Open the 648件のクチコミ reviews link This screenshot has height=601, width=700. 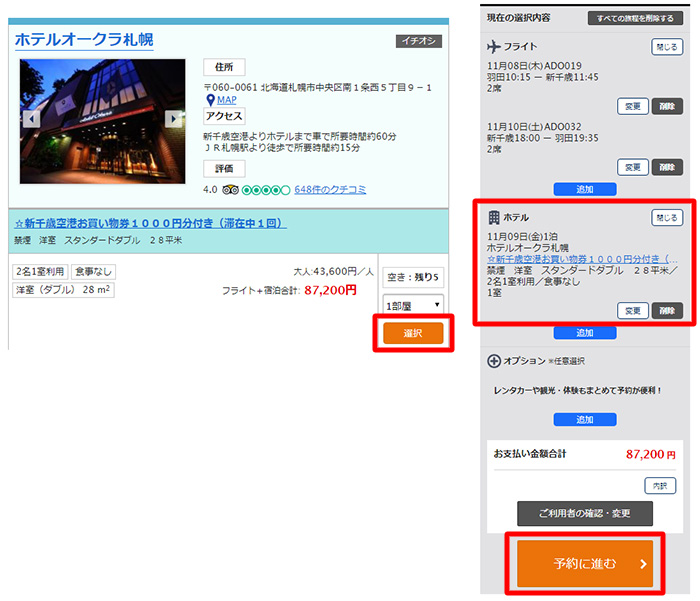tap(330, 190)
